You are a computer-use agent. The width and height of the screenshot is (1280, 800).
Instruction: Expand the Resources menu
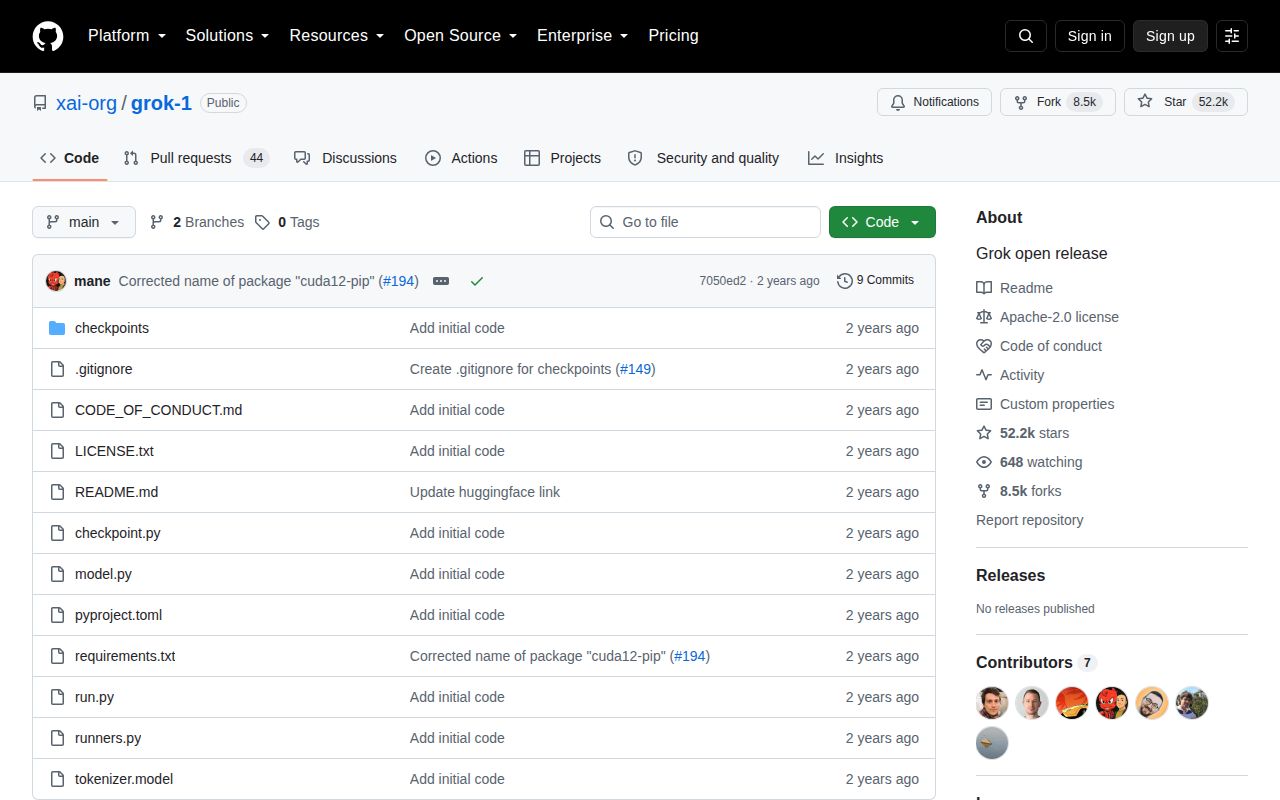tap(337, 36)
